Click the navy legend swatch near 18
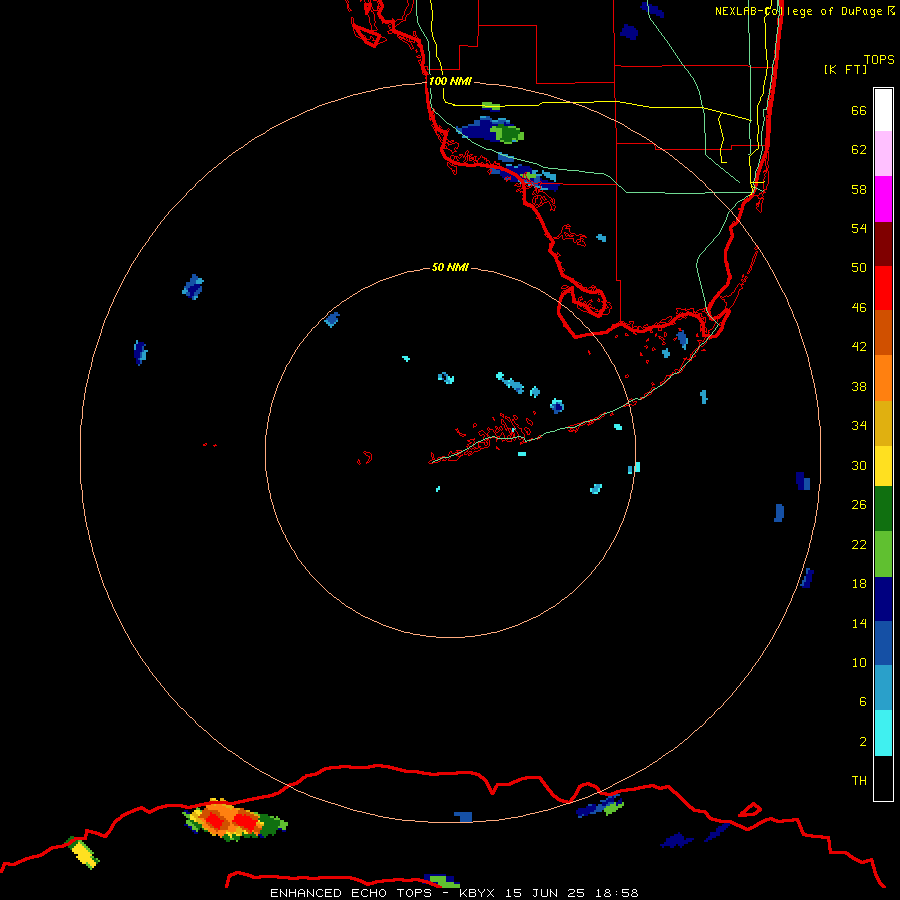Viewport: 900px width, 900px height. tap(883, 599)
